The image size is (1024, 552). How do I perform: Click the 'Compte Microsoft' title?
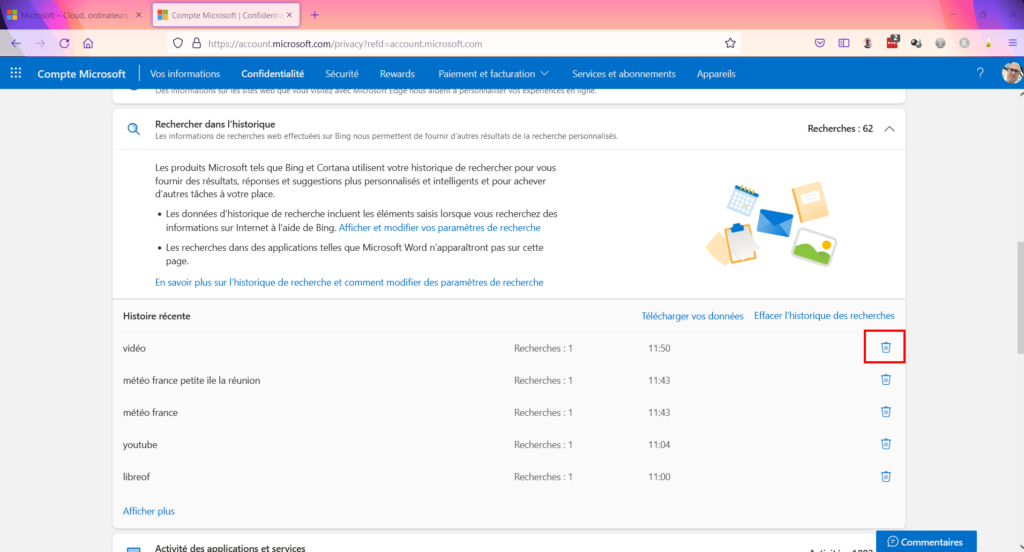pos(81,74)
